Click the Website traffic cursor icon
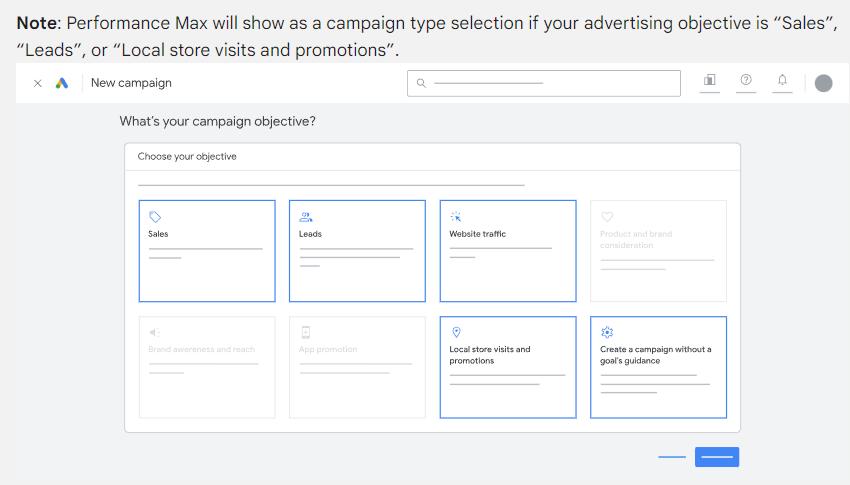The image size is (850, 485). pos(456,217)
